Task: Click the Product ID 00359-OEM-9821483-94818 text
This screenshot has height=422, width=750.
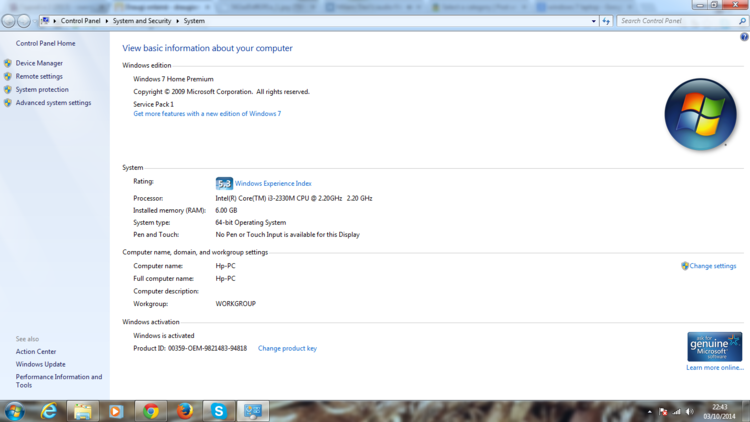Action: pyautogui.click(x=190, y=348)
